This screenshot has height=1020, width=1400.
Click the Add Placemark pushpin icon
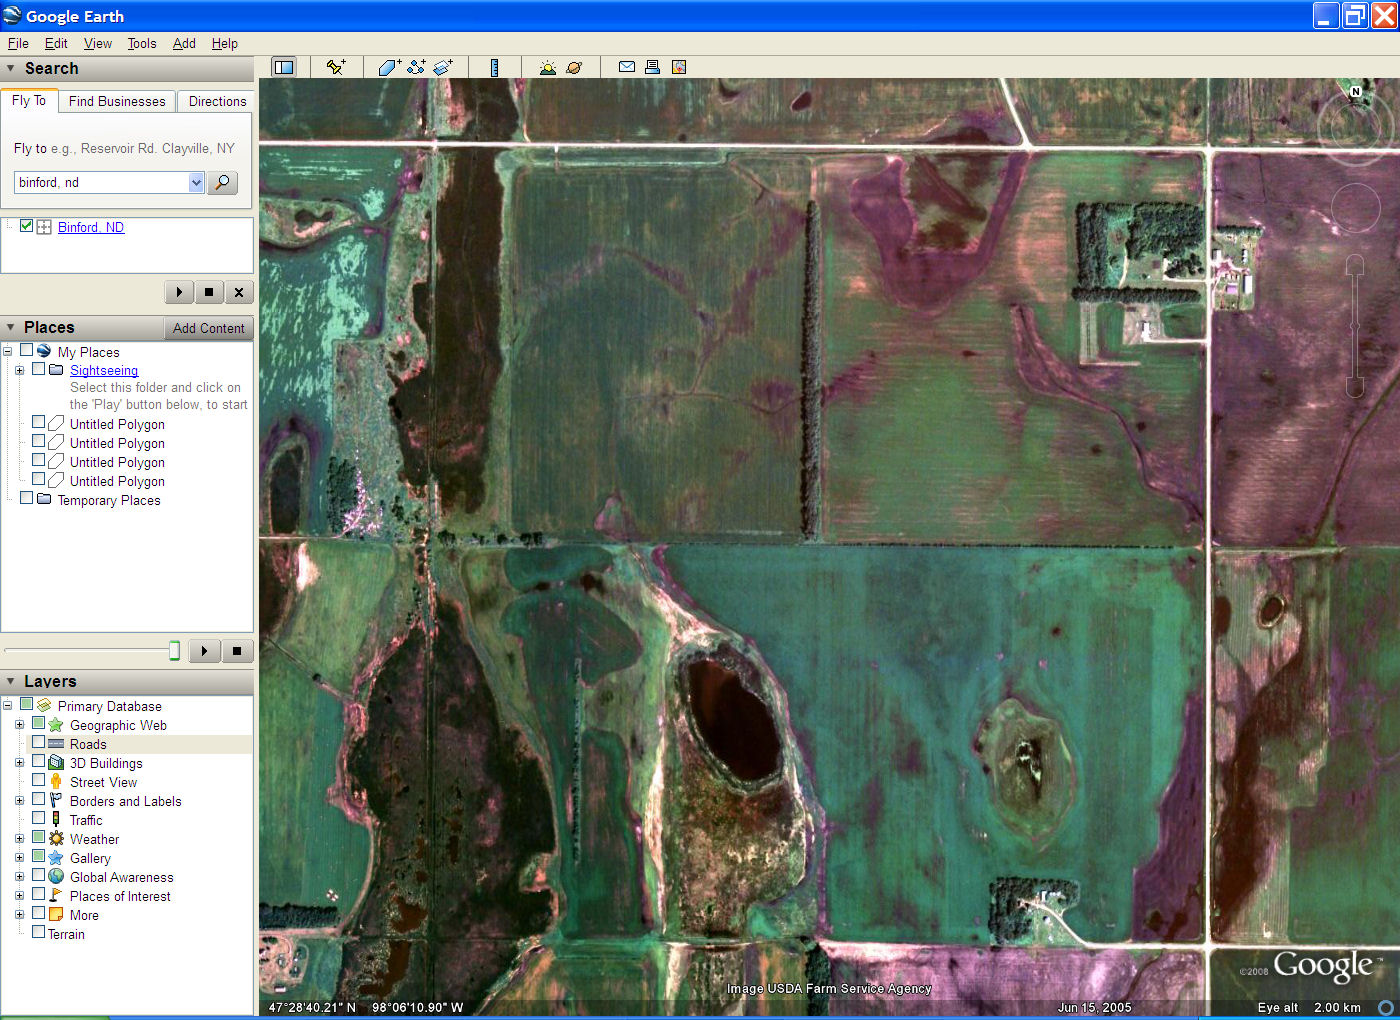(x=336, y=67)
